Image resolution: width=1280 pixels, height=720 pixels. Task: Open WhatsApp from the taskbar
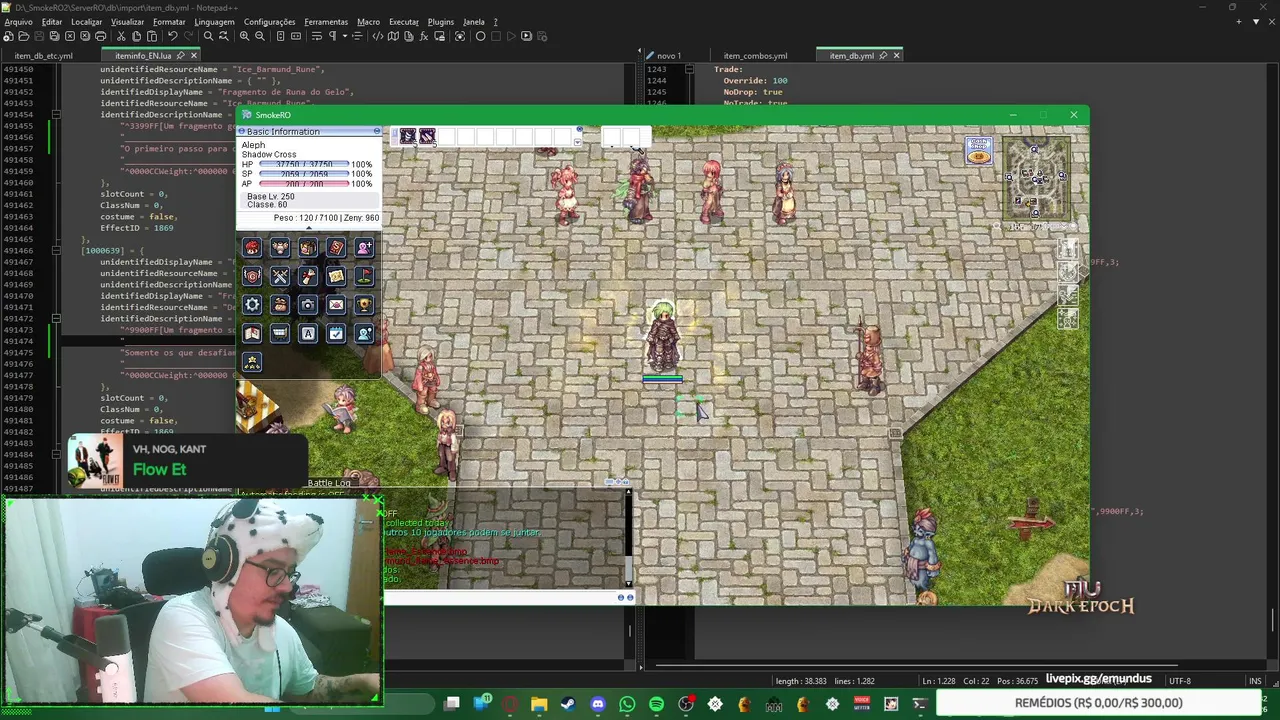pyautogui.click(x=627, y=704)
